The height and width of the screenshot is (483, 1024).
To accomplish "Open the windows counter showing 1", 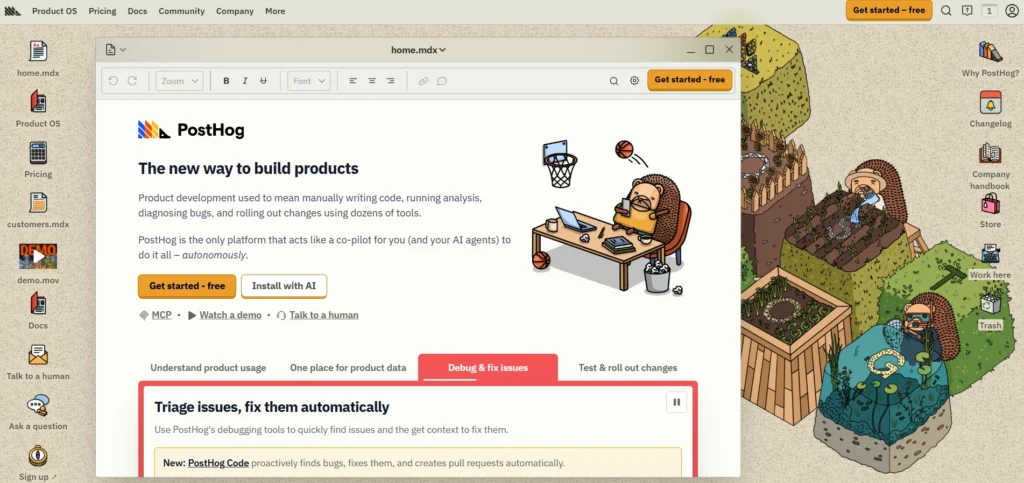I will (989, 10).
